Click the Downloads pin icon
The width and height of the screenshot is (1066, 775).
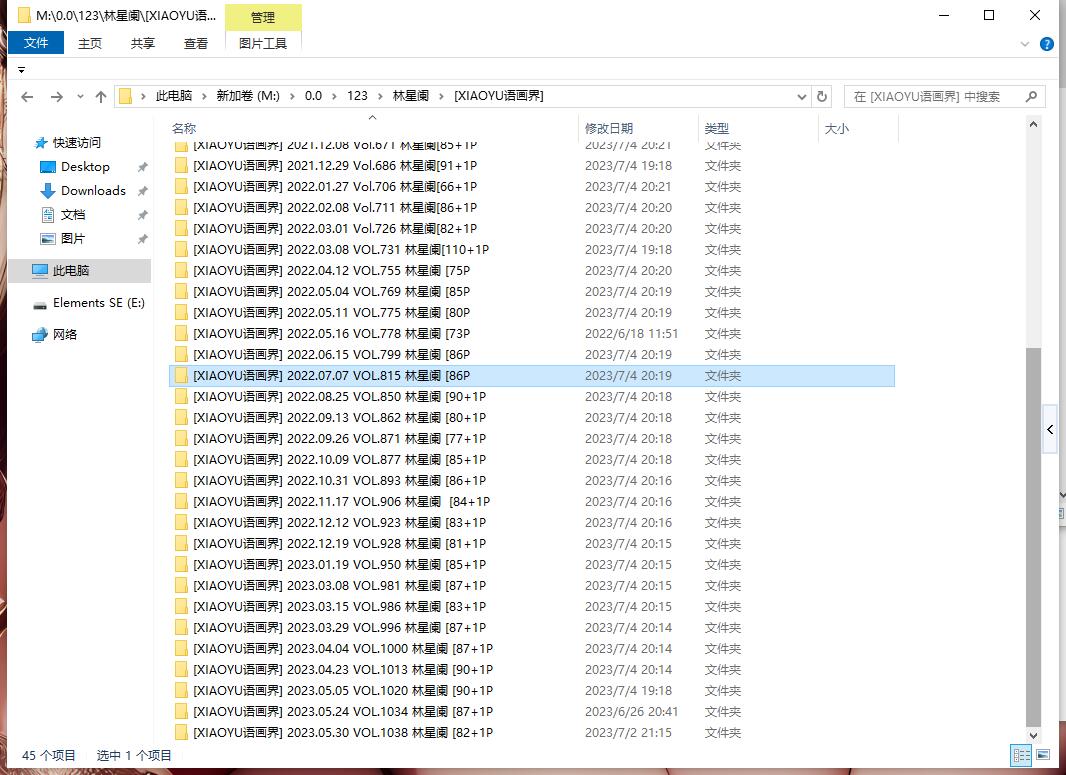coord(142,191)
